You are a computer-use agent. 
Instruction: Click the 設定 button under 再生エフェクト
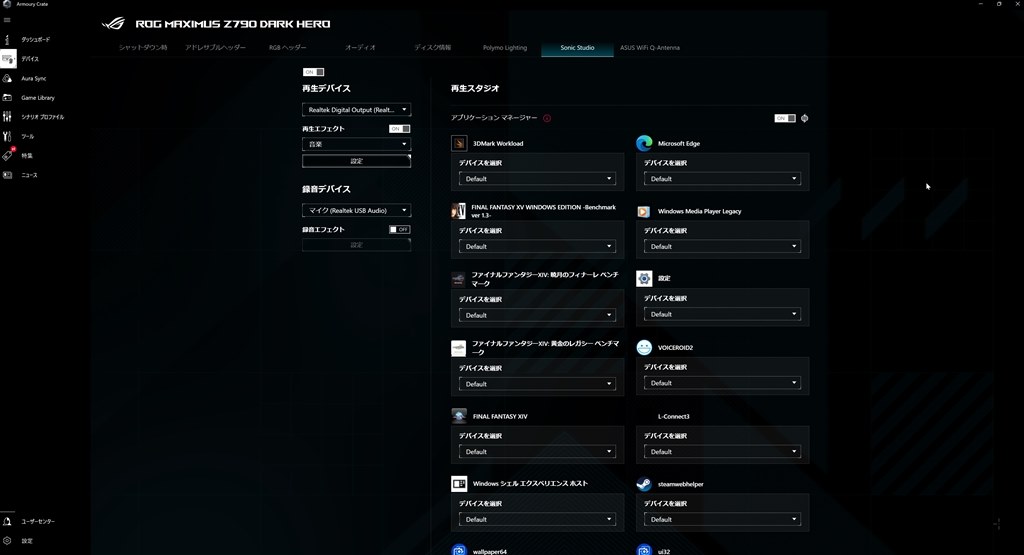click(357, 161)
